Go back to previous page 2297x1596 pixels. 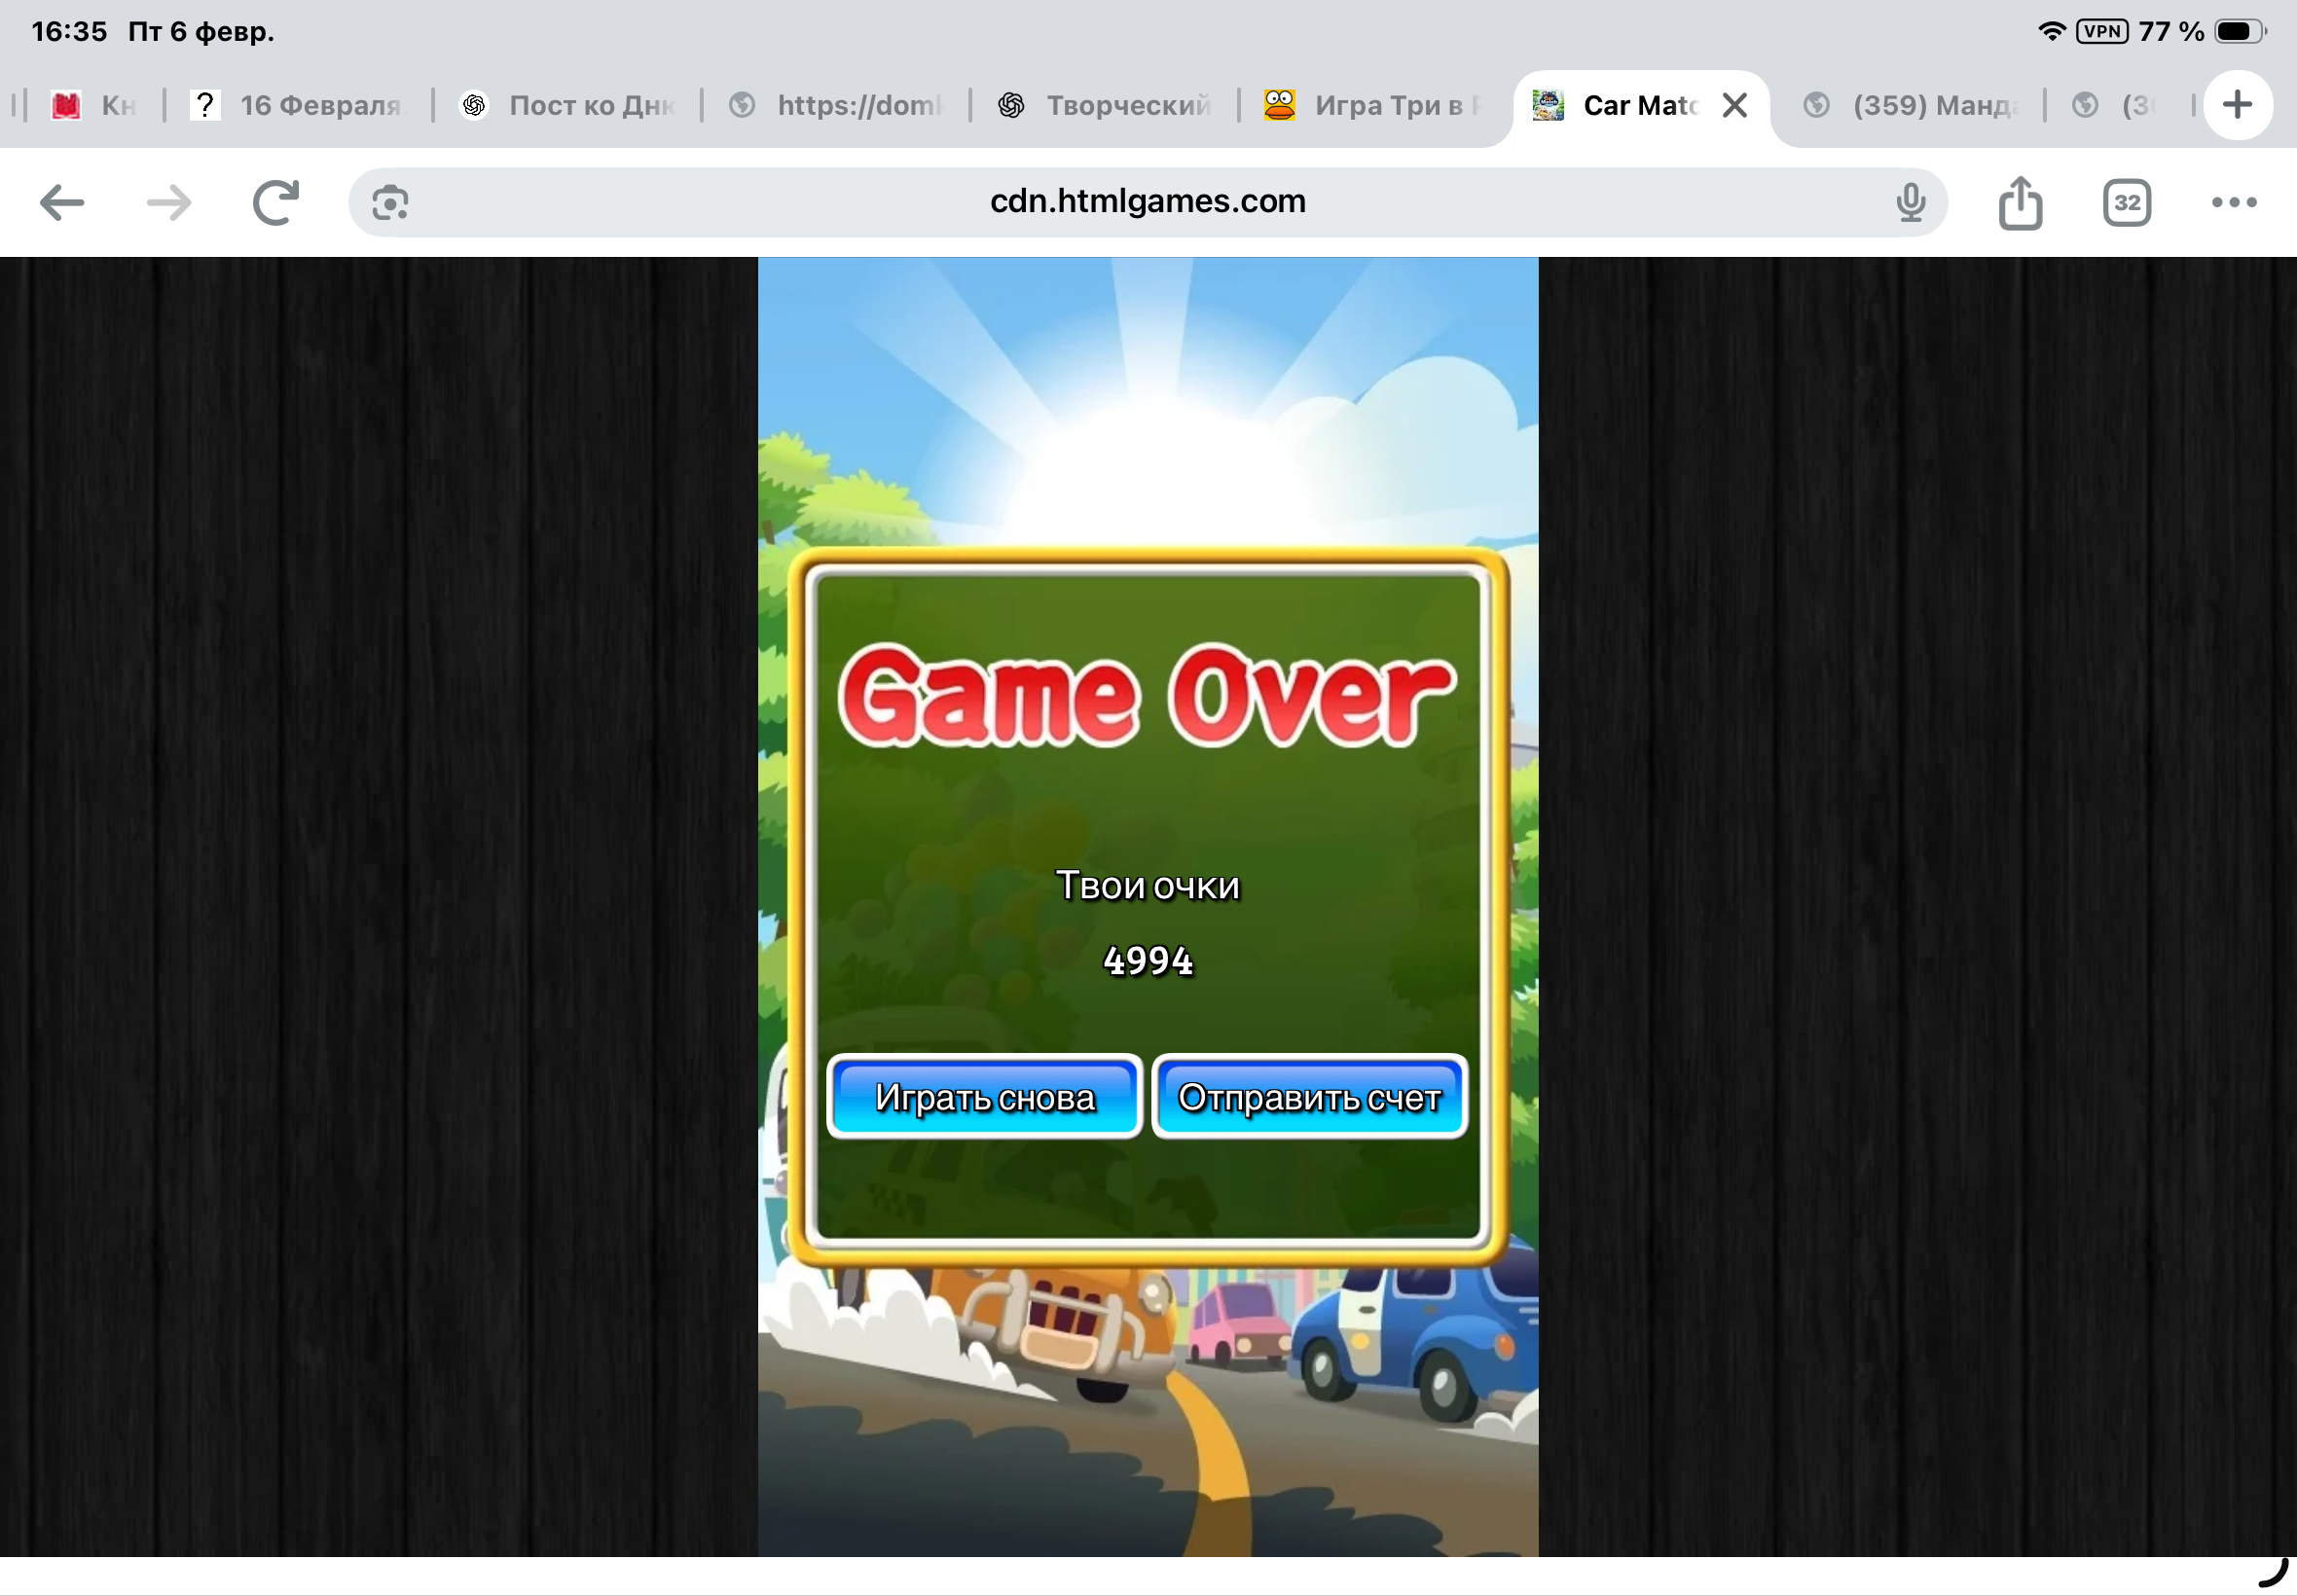pos(62,203)
